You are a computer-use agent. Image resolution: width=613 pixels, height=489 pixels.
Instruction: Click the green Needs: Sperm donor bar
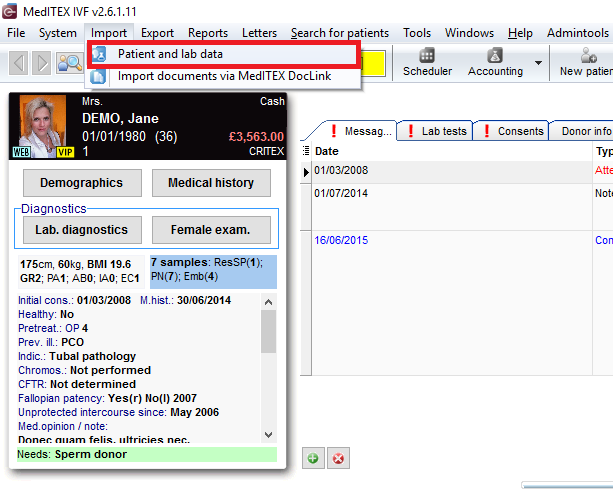pos(147,454)
